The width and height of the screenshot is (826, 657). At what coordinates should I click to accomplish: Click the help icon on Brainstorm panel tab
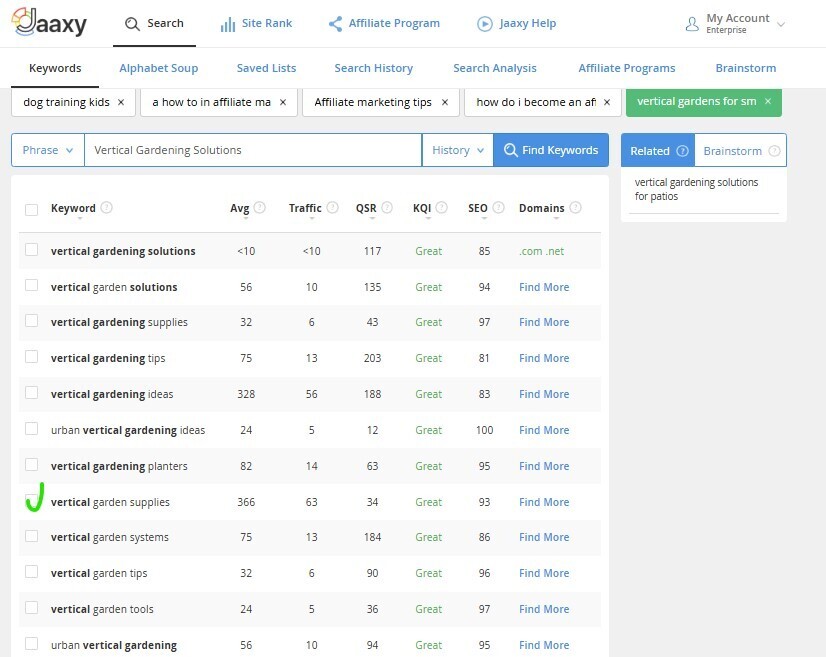coord(774,151)
